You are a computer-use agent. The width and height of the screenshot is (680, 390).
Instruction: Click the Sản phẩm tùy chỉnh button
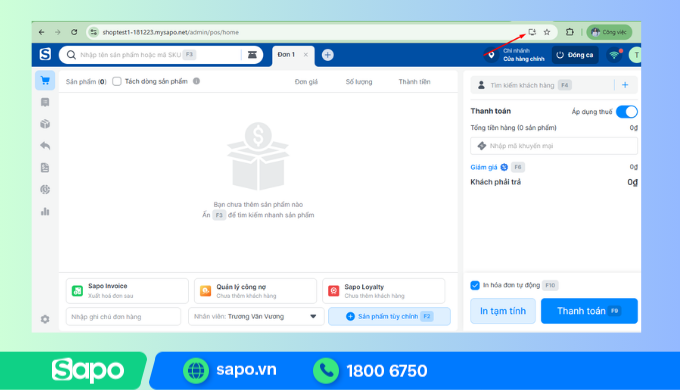click(389, 317)
